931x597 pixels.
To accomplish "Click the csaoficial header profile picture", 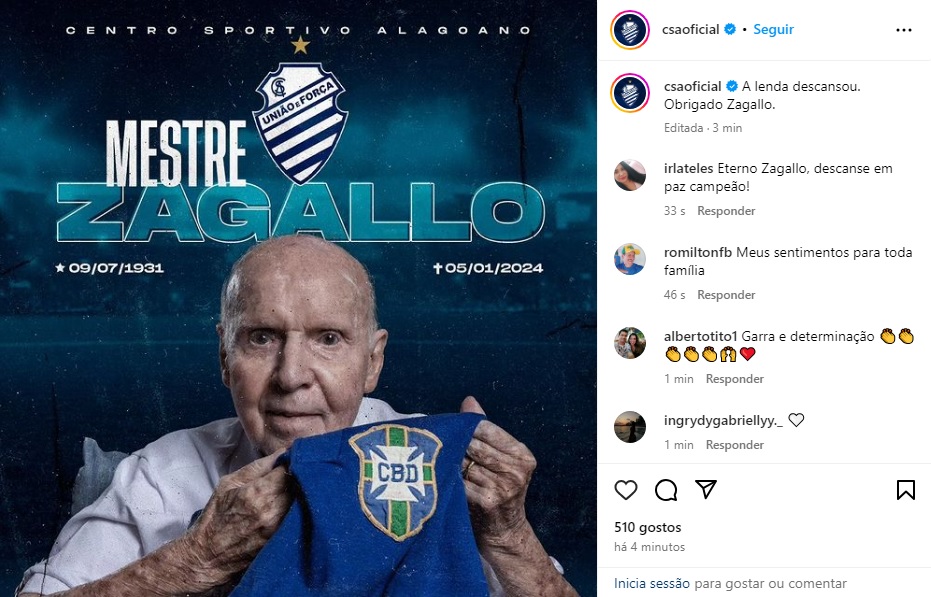I will (x=630, y=30).
